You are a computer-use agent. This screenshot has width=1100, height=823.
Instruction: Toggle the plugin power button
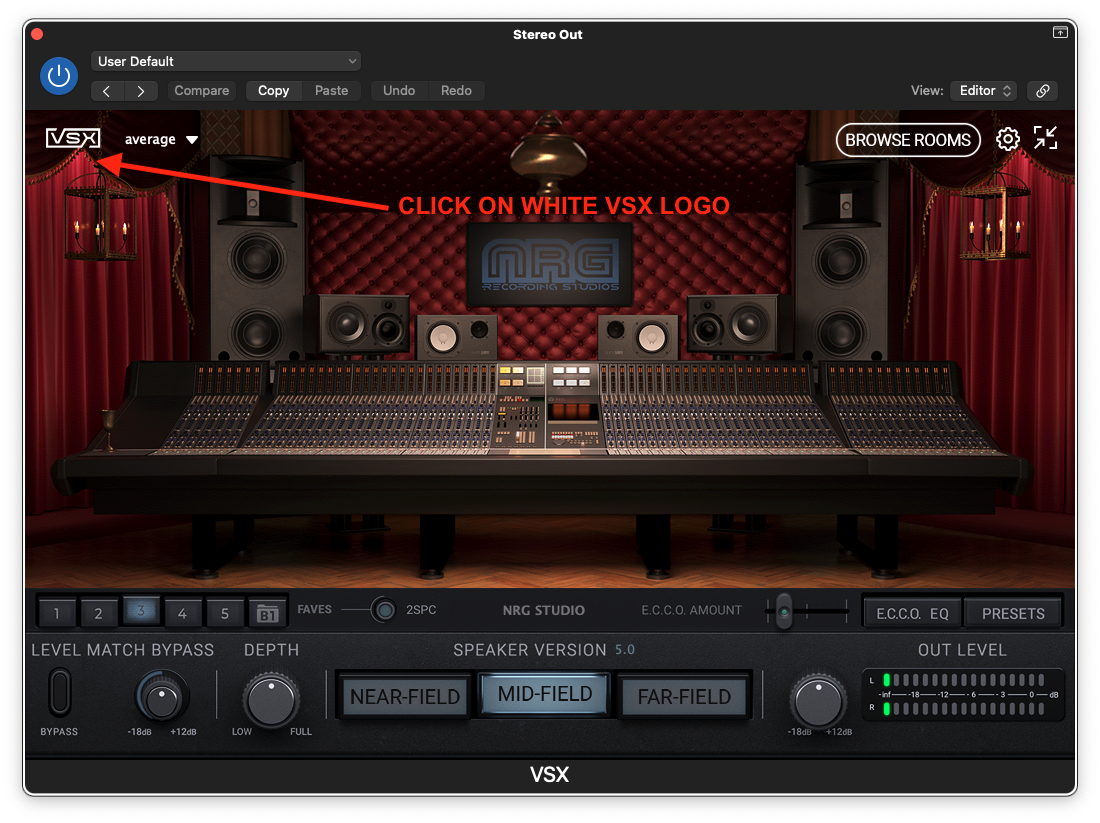[x=59, y=76]
